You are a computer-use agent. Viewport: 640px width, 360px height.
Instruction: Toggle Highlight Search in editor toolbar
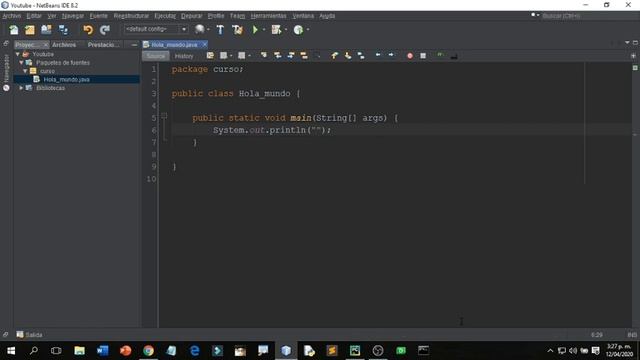(x=304, y=56)
